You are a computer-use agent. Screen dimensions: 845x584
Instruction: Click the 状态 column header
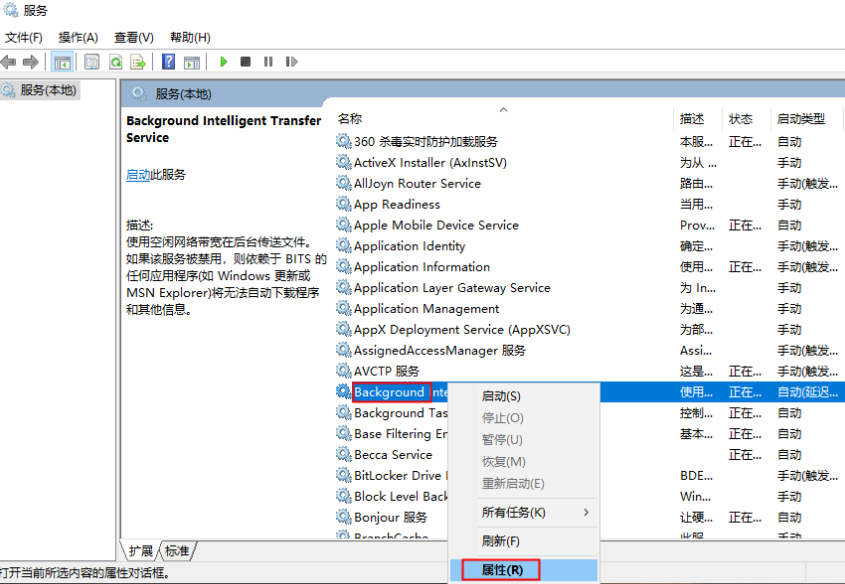coord(740,119)
